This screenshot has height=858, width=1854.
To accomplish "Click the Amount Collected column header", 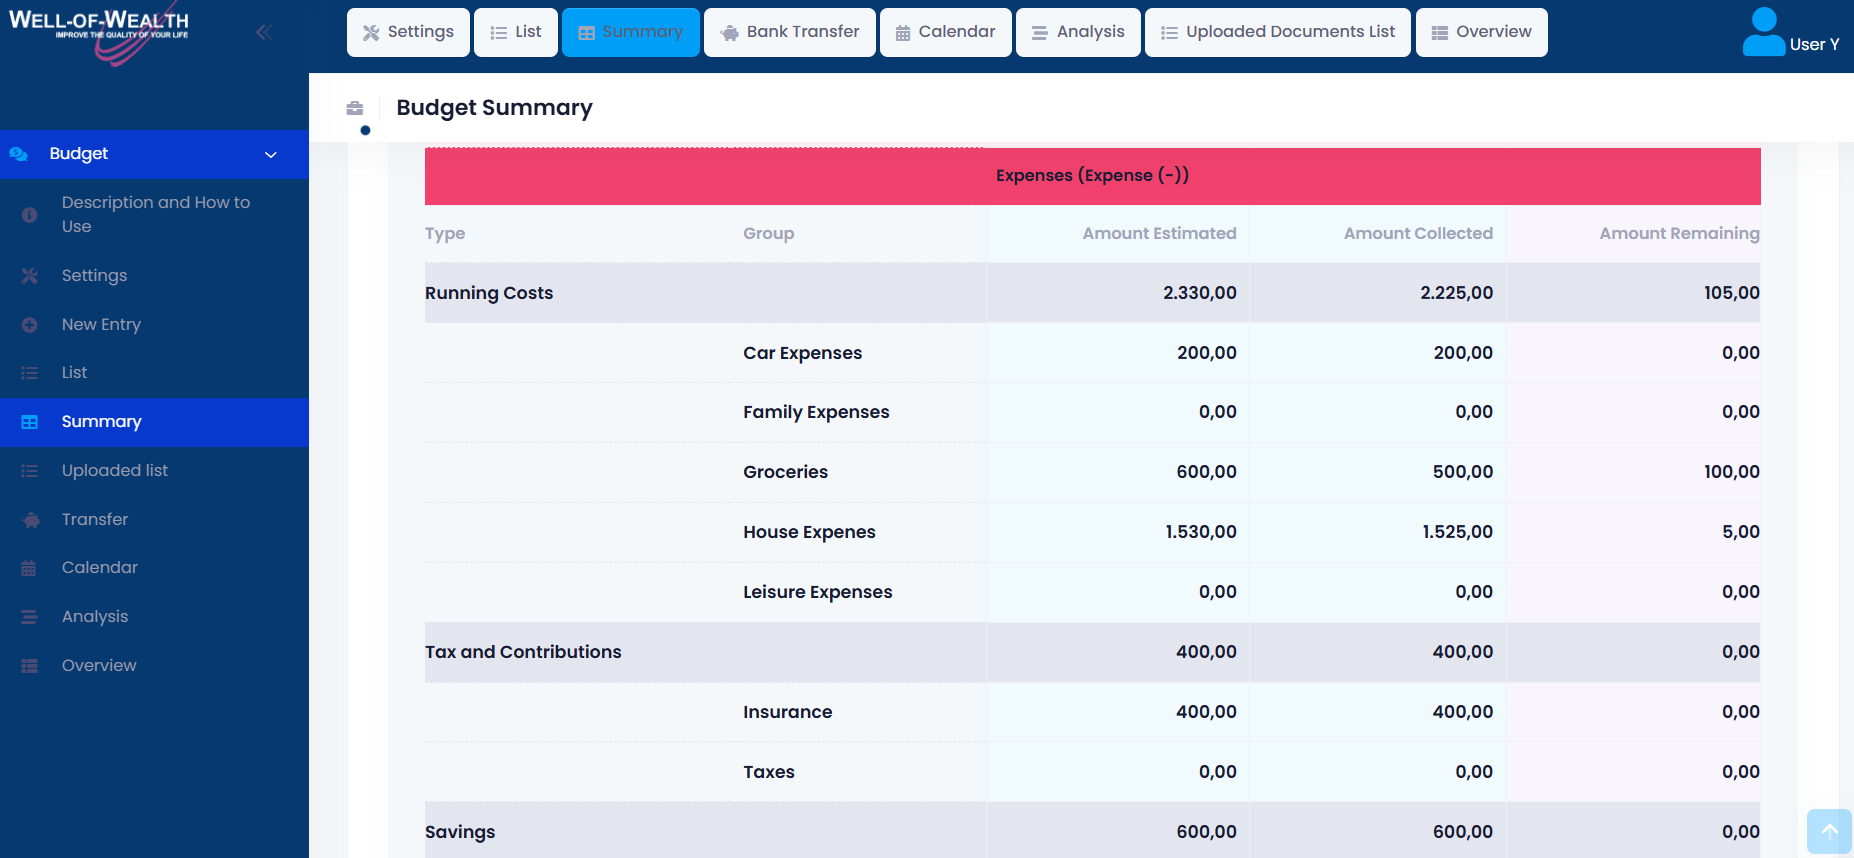I will [x=1418, y=233].
